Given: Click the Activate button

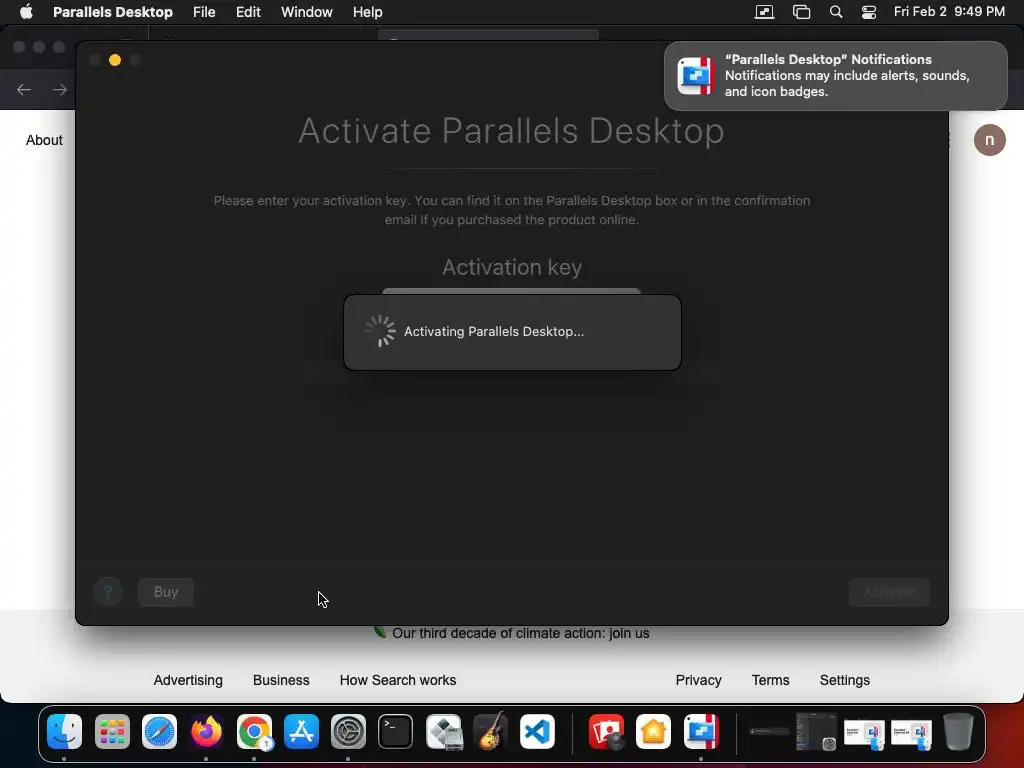Looking at the screenshot, I should point(889,592).
